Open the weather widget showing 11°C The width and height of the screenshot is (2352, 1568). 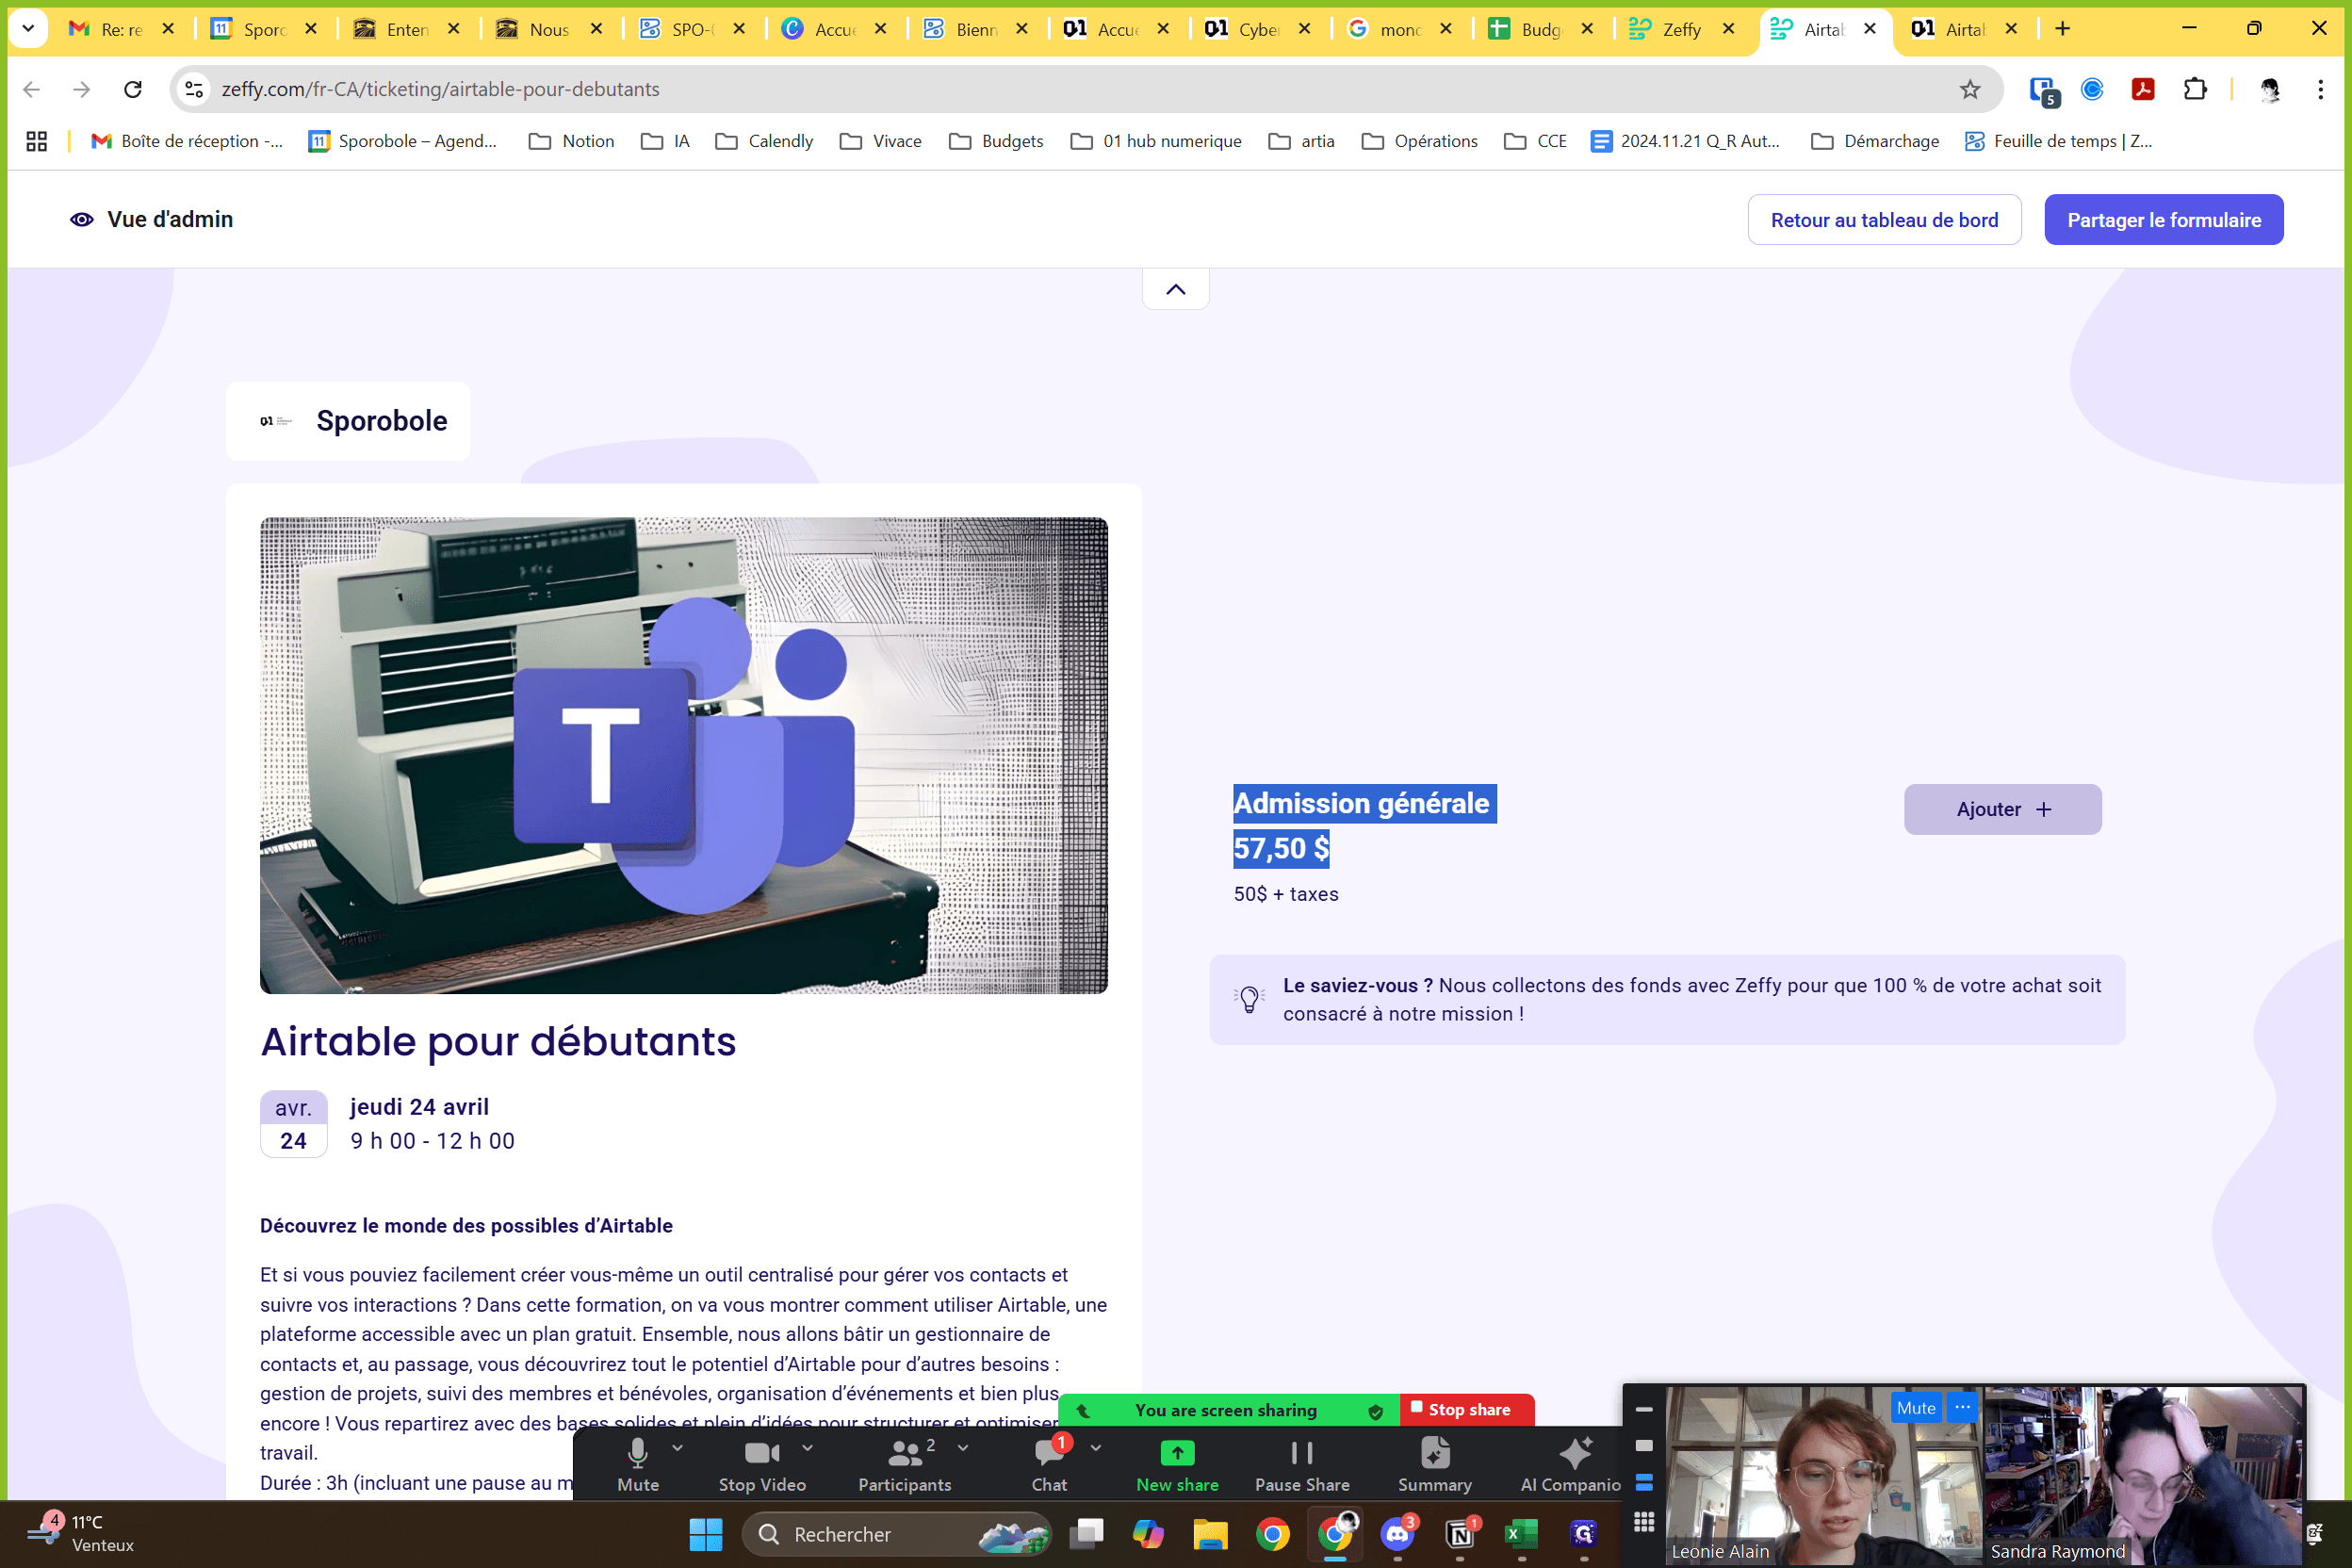click(x=80, y=1533)
